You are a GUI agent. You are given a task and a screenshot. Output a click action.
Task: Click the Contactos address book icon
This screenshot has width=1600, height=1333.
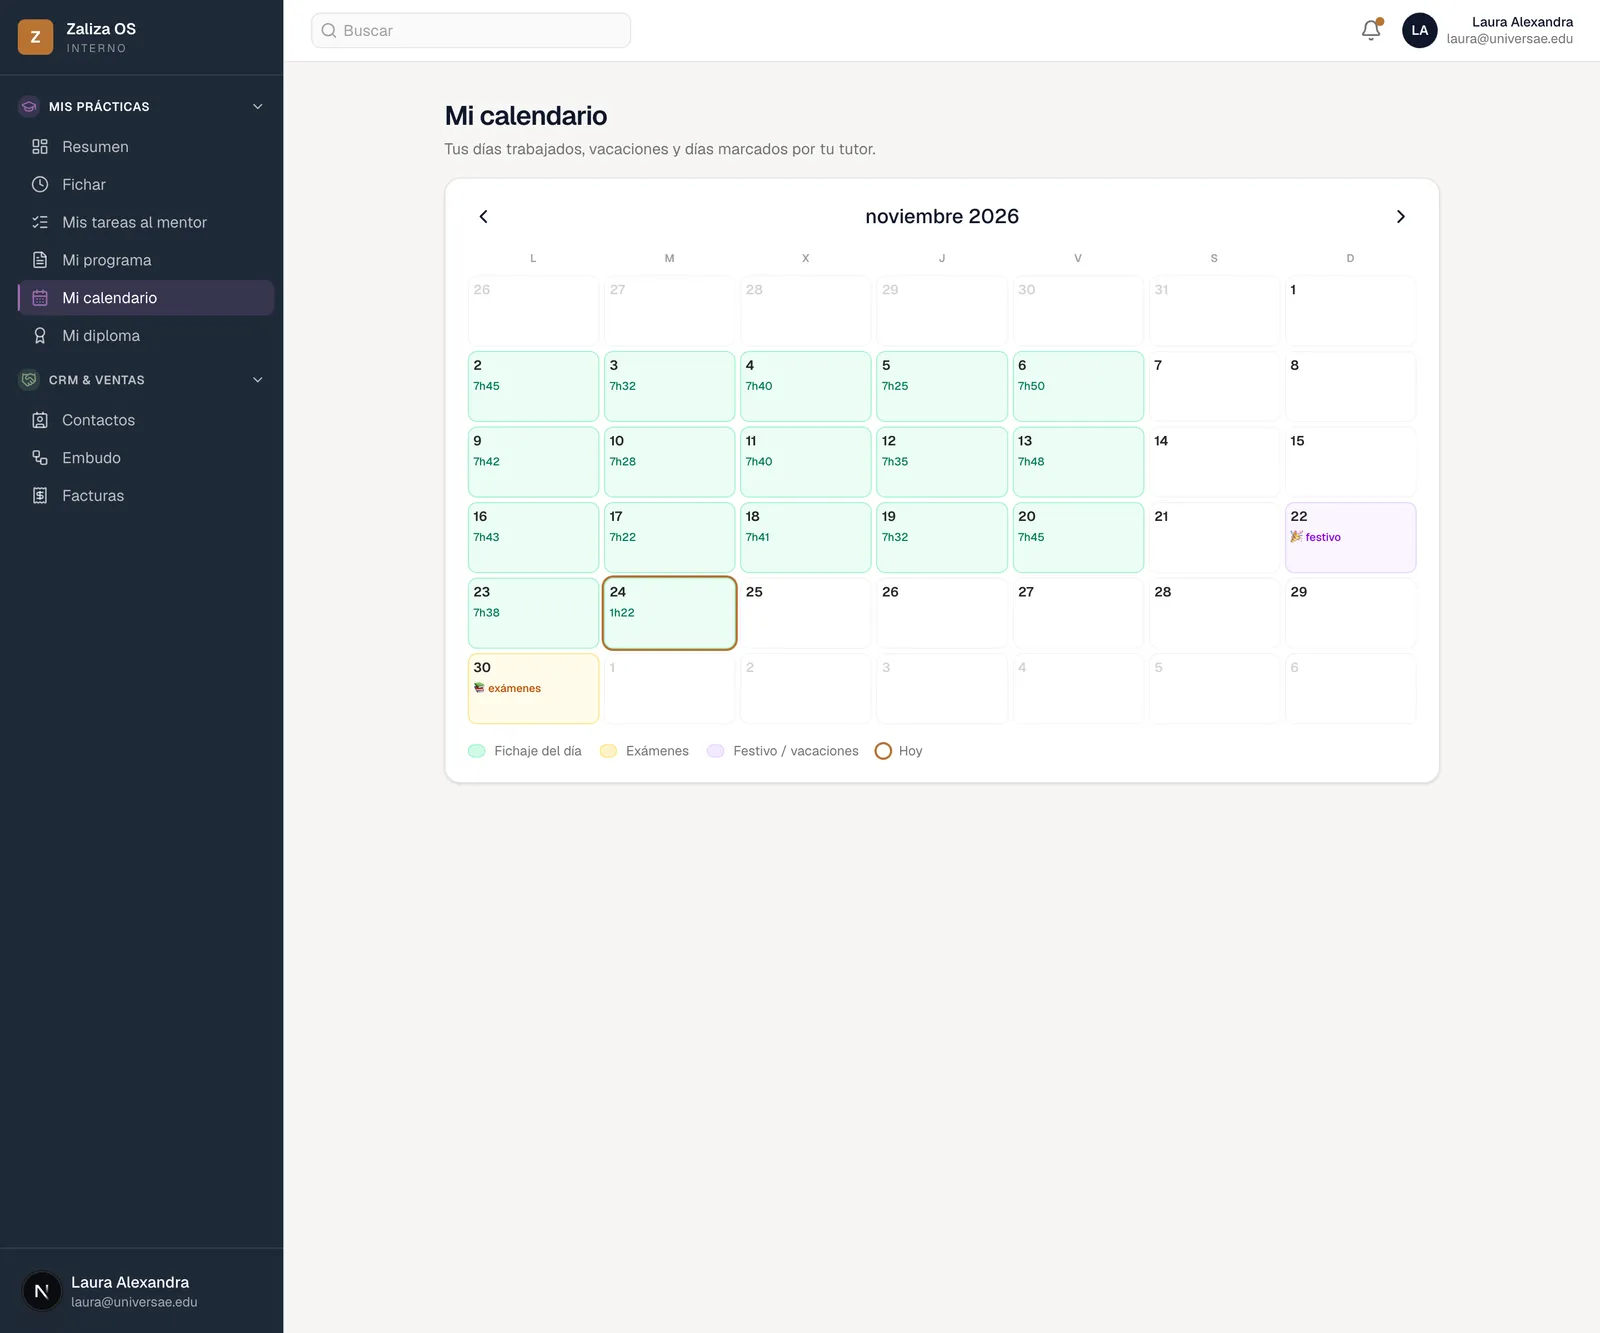(x=40, y=420)
